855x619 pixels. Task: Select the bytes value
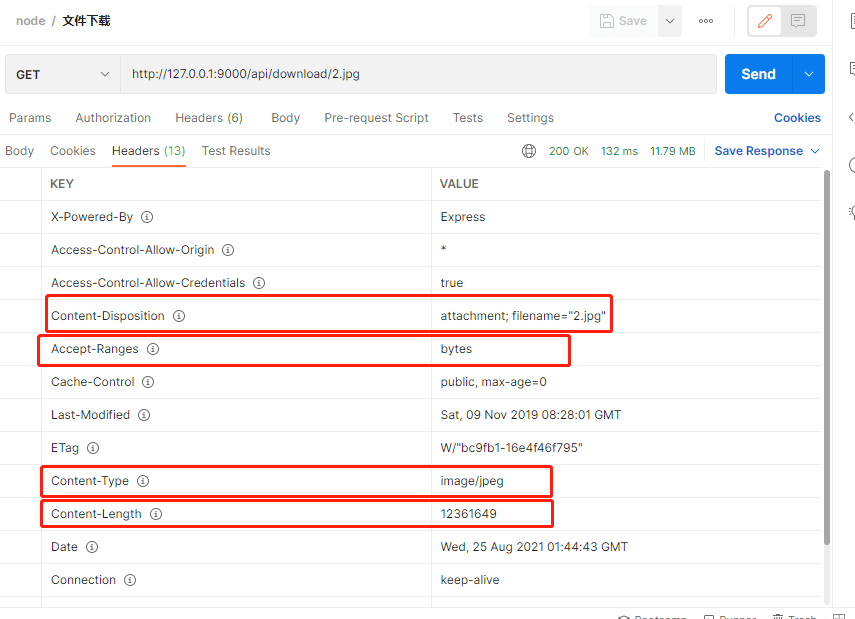coord(456,349)
